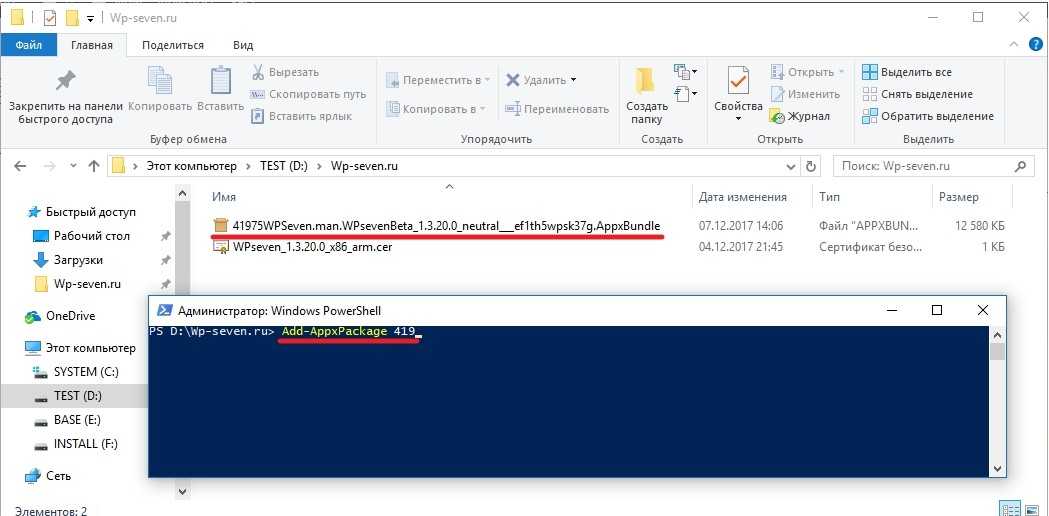Expand the Переместить в dropdown

pos(484,80)
